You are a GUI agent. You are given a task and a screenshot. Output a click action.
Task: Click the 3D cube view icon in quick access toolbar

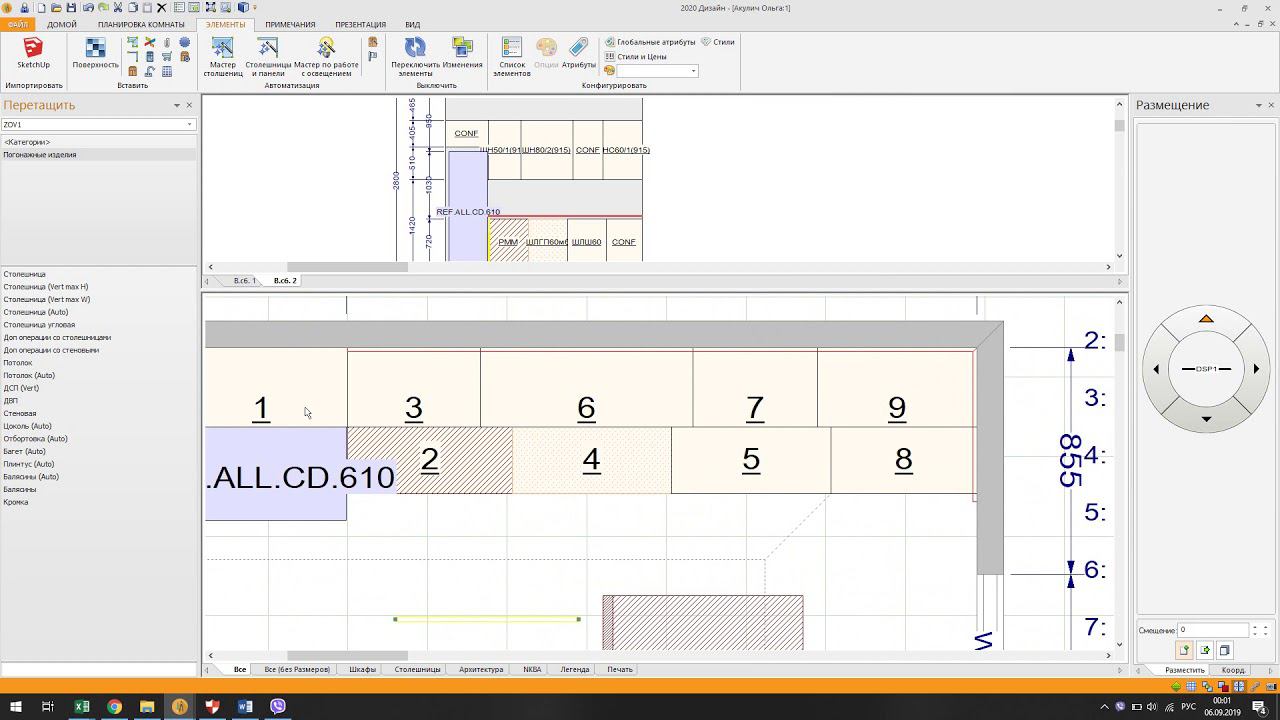[243, 8]
